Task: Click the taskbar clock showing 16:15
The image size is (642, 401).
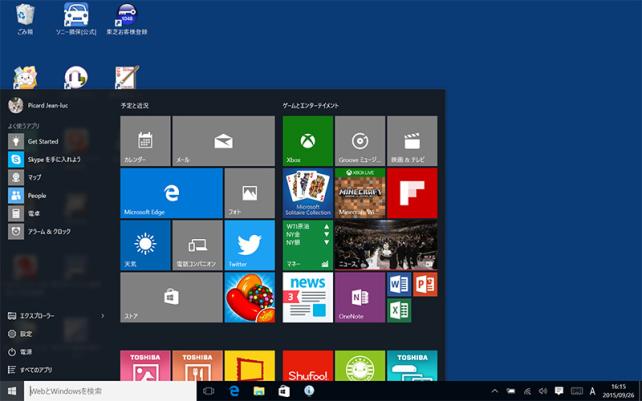Action: pos(619,391)
